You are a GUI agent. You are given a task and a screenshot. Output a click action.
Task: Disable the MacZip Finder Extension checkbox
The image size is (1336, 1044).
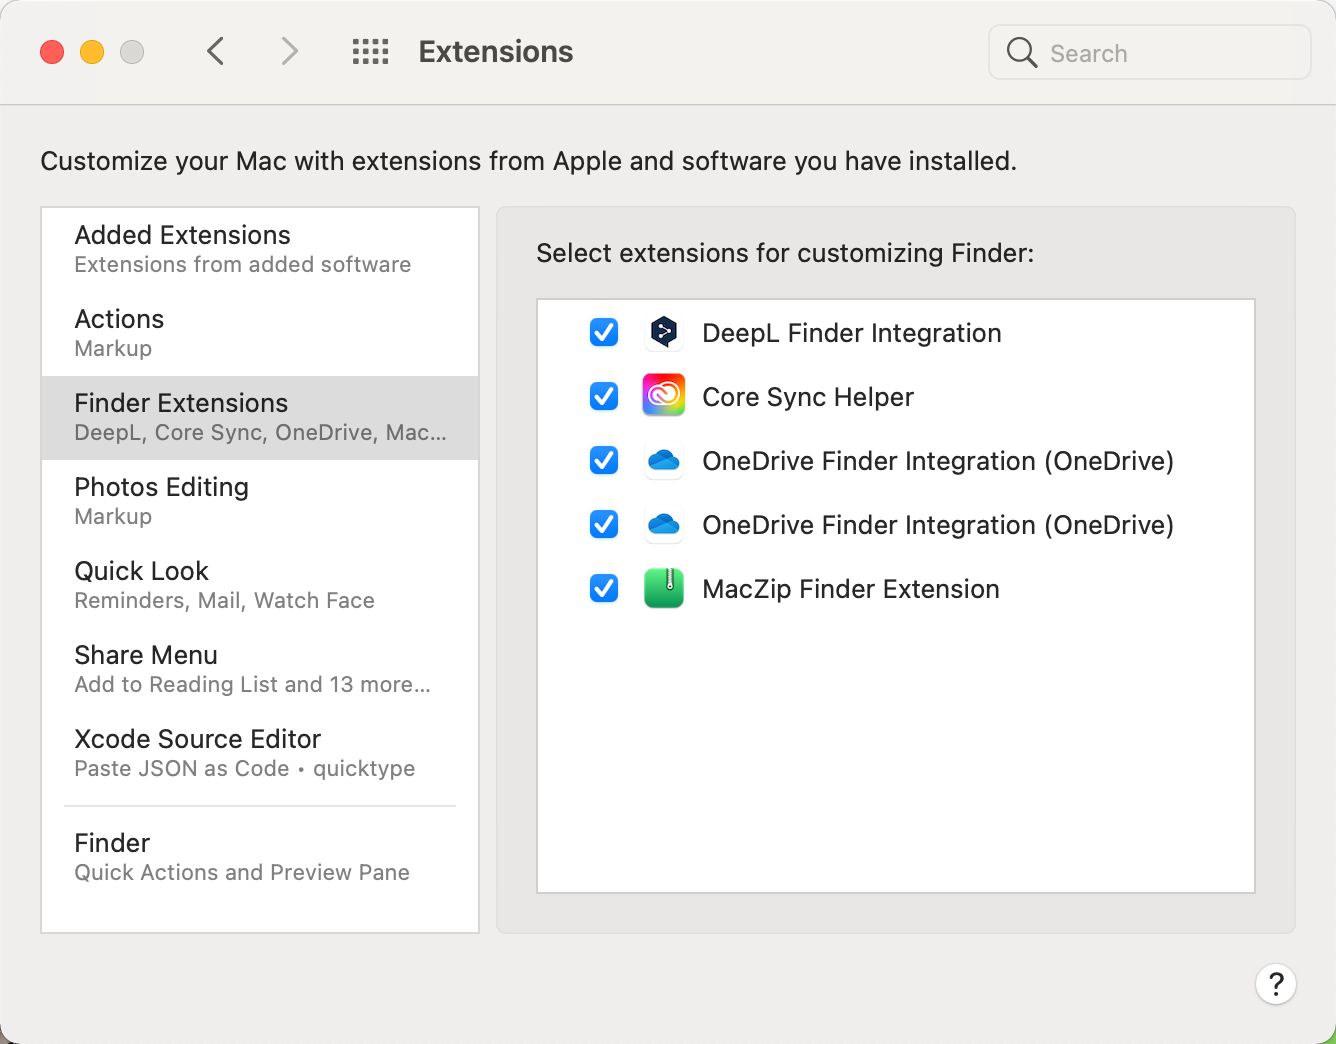point(603,588)
